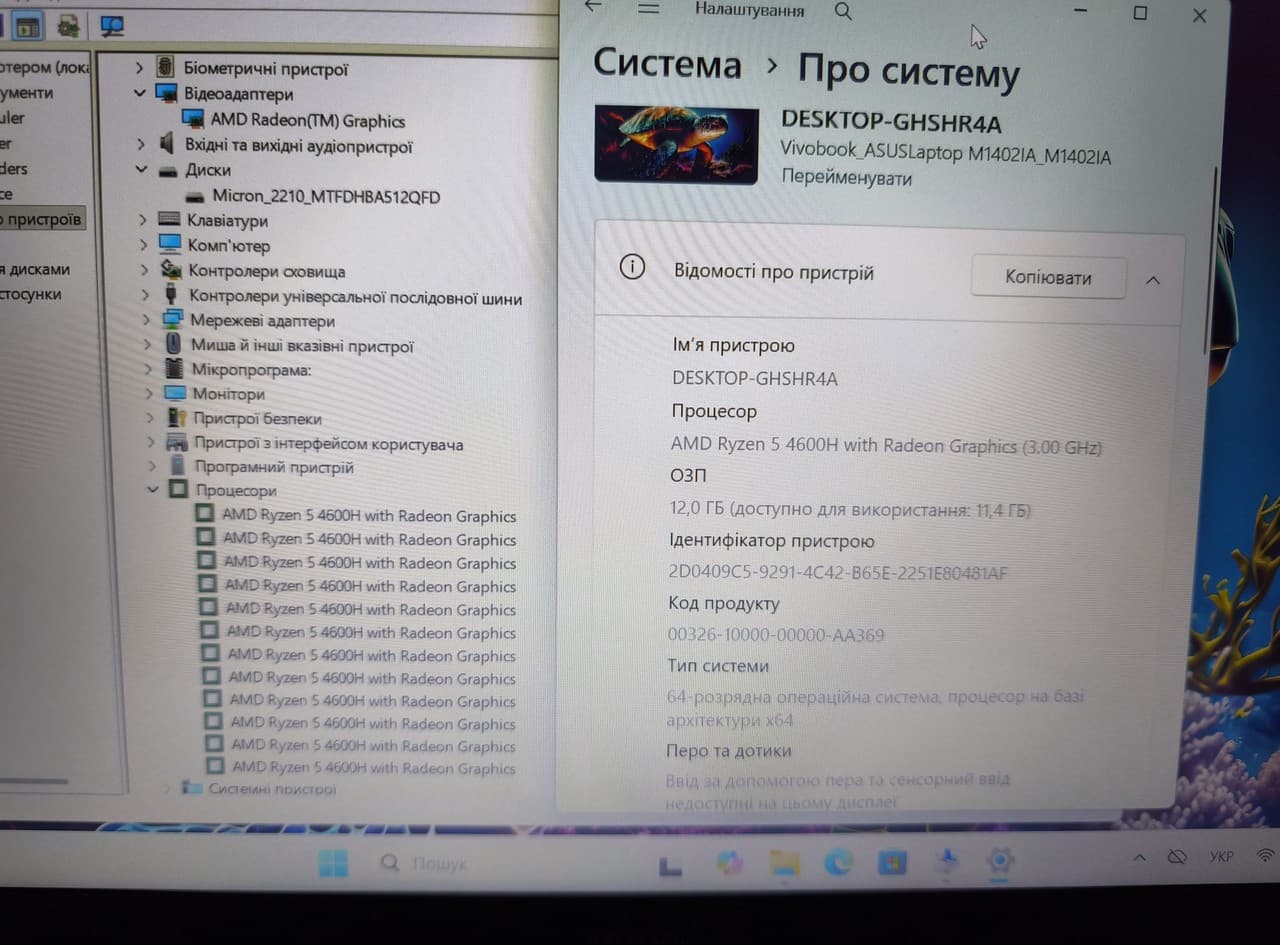Click the fingerprint icon beside Біометричні пристрої
This screenshot has height=945, width=1280.
tap(166, 68)
